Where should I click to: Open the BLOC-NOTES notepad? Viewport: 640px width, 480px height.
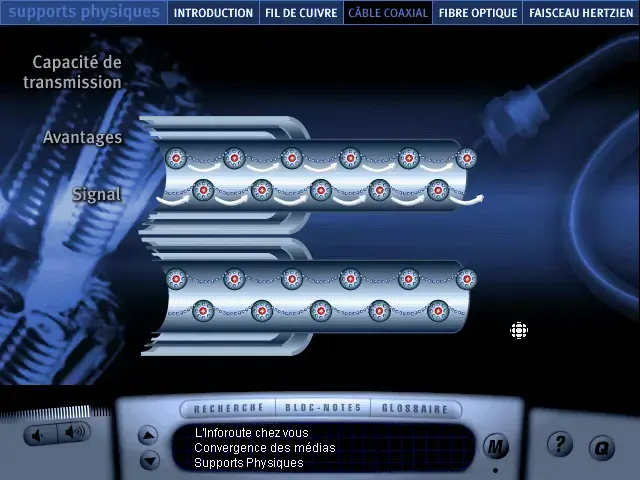[323, 408]
